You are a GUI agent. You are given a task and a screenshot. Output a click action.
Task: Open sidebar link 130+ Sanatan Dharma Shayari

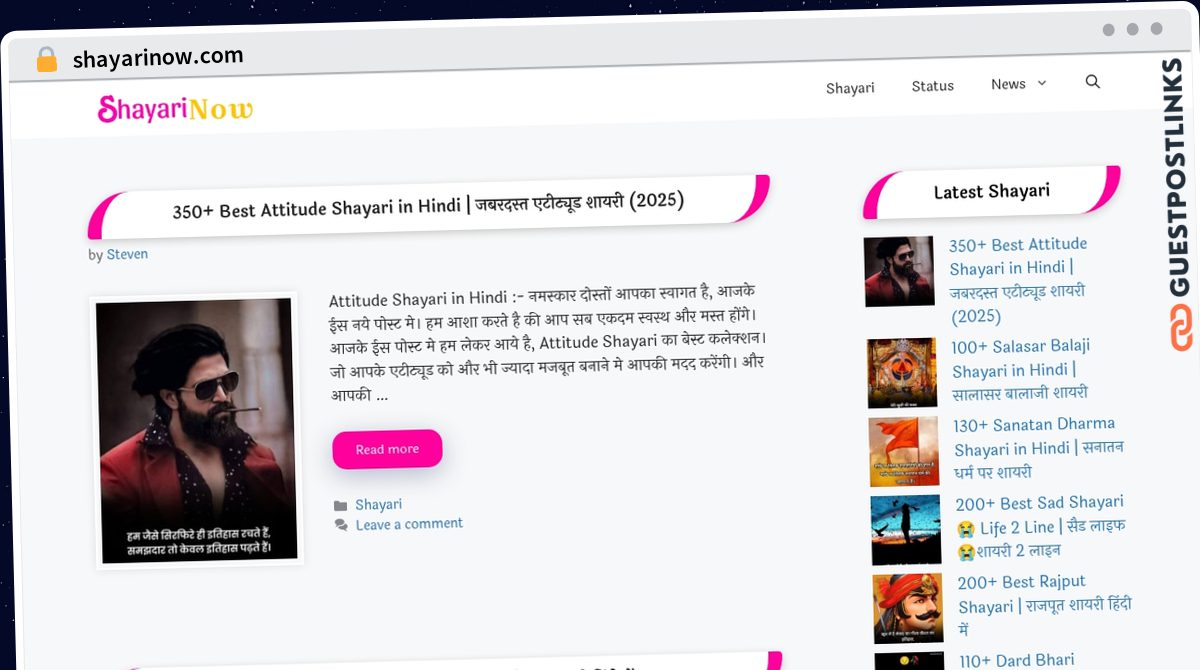pos(1037,448)
